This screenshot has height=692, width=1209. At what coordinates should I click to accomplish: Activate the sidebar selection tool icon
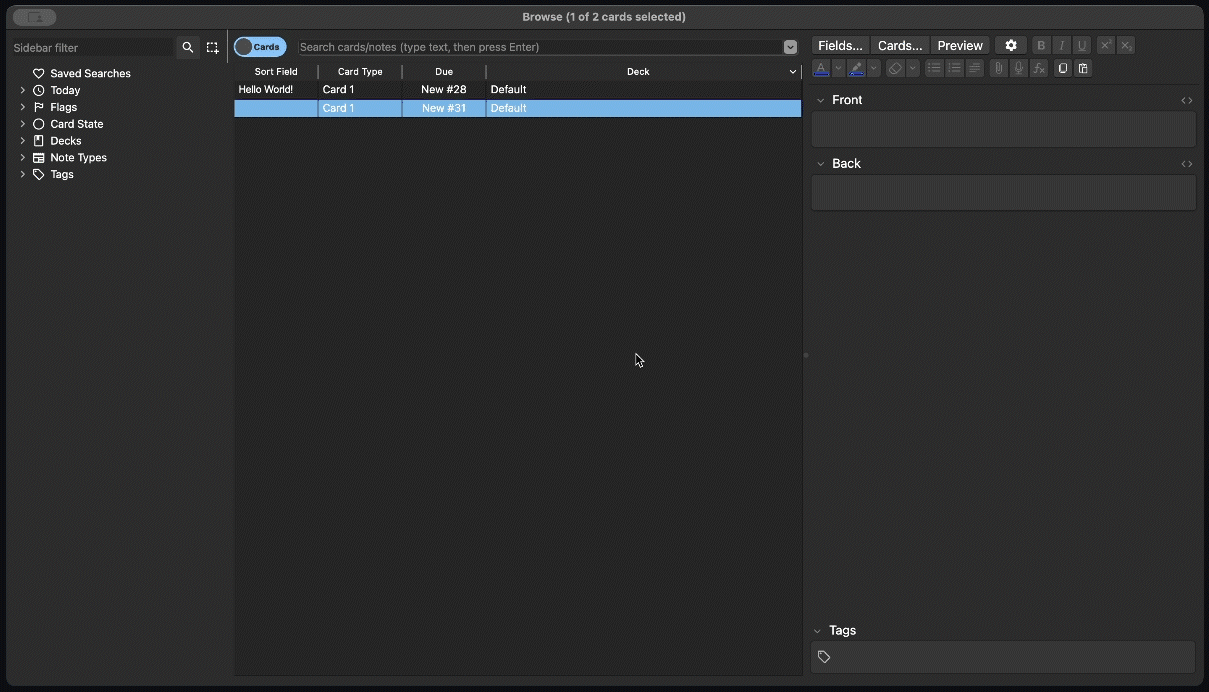213,47
